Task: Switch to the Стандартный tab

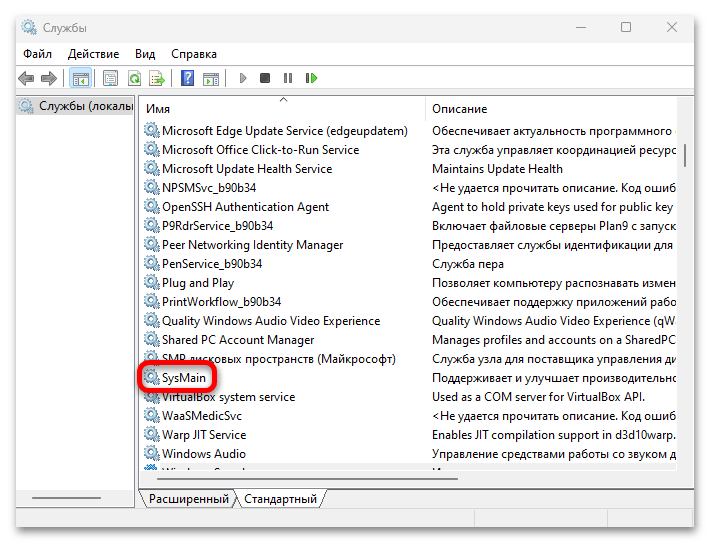Action: pos(280,499)
